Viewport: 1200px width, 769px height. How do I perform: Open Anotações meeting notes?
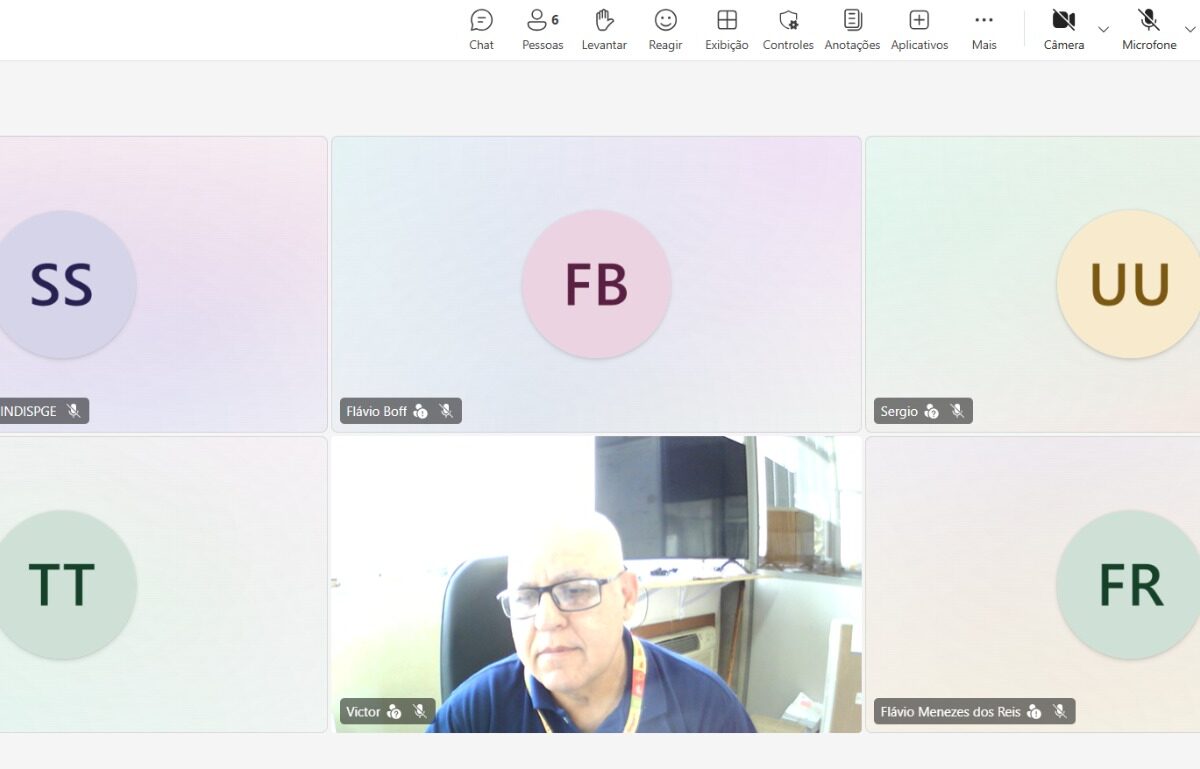(x=852, y=30)
